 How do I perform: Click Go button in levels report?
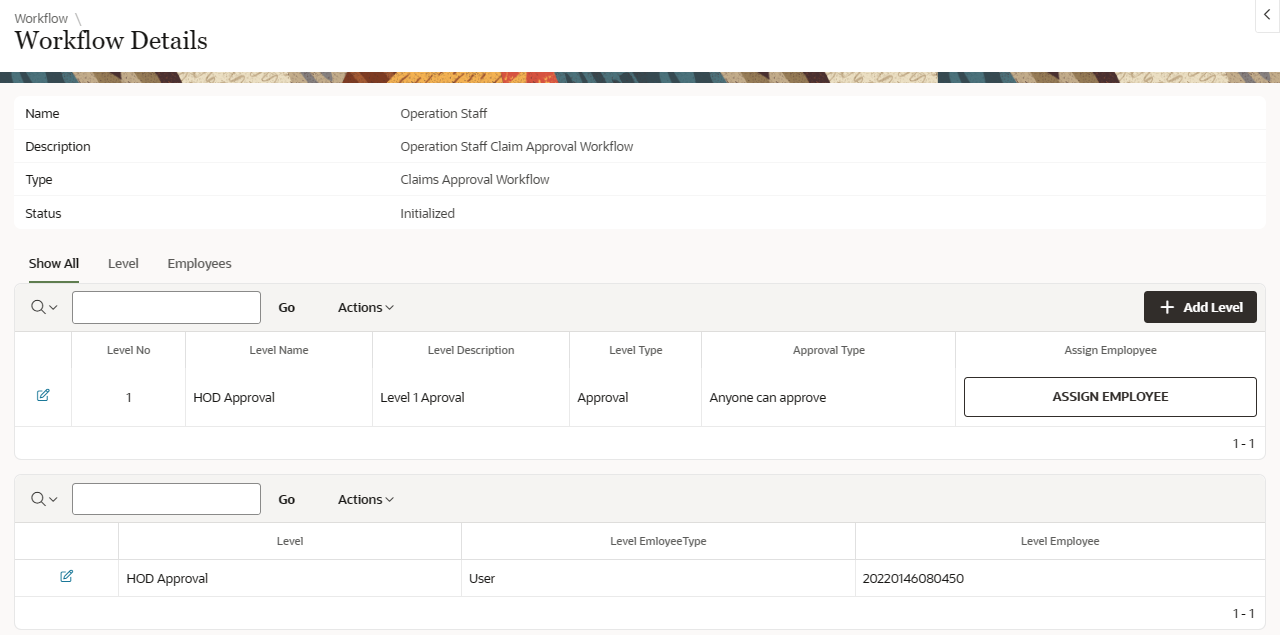pos(287,308)
